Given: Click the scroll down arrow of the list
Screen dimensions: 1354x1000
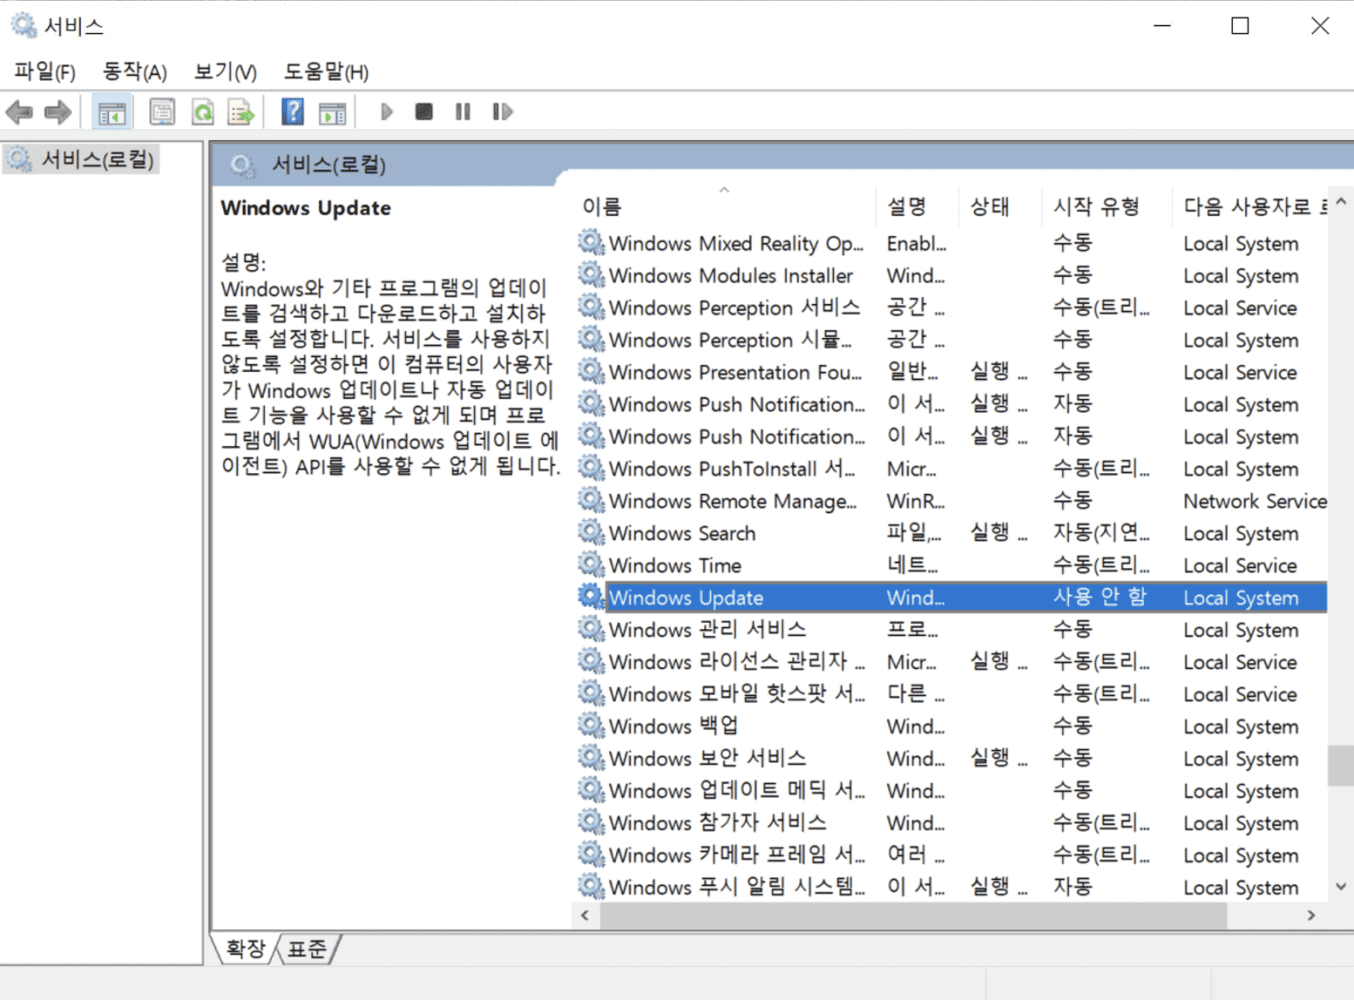Looking at the screenshot, I should pos(1341,886).
